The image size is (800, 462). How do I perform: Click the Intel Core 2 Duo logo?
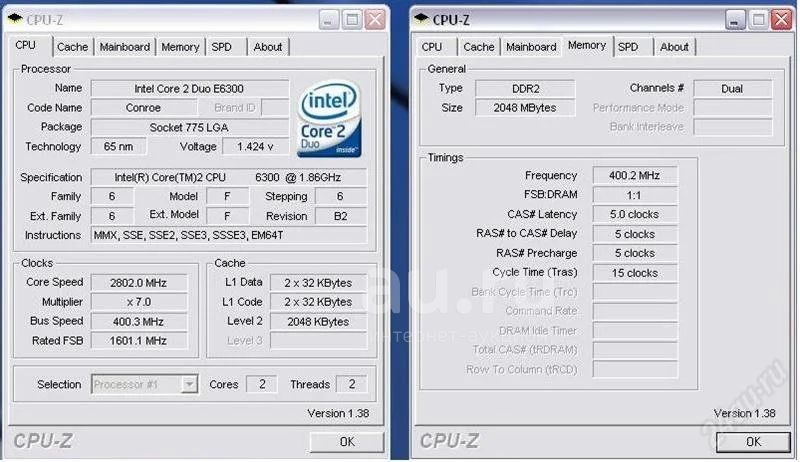330,119
